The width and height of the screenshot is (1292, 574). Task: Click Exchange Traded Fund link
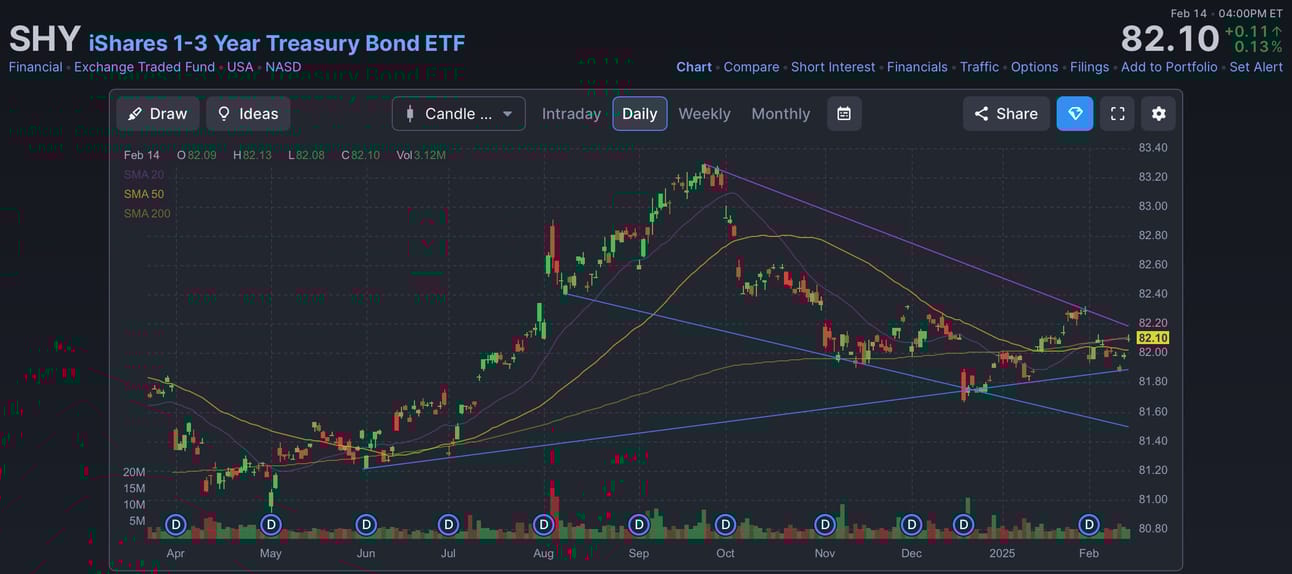click(145, 67)
